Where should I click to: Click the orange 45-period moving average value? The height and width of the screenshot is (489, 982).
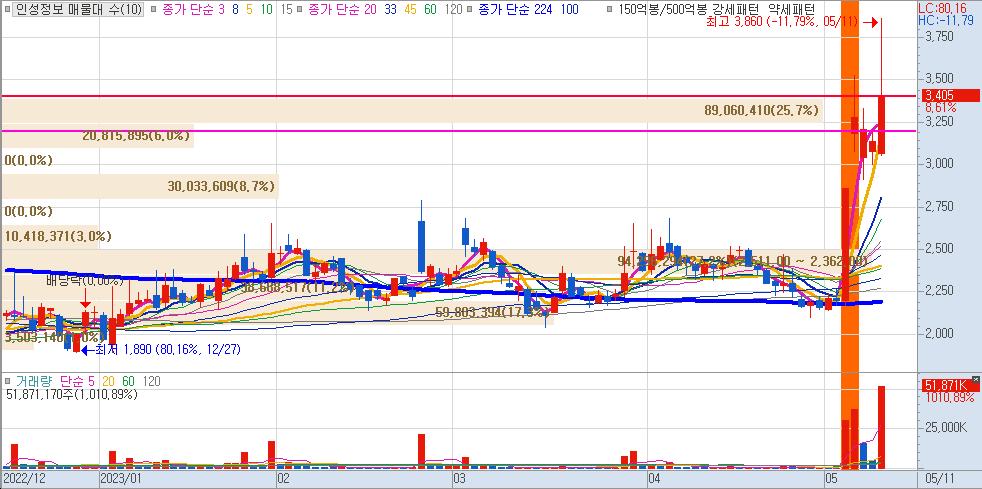(412, 9)
